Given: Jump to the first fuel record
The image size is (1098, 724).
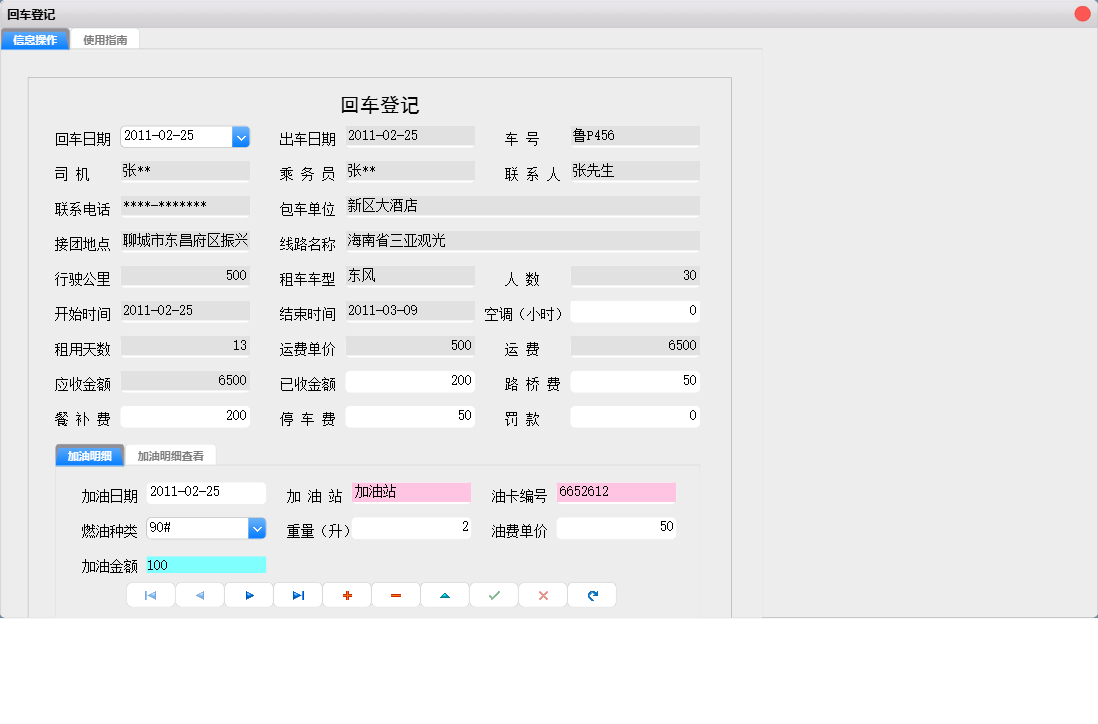Looking at the screenshot, I should point(150,594).
